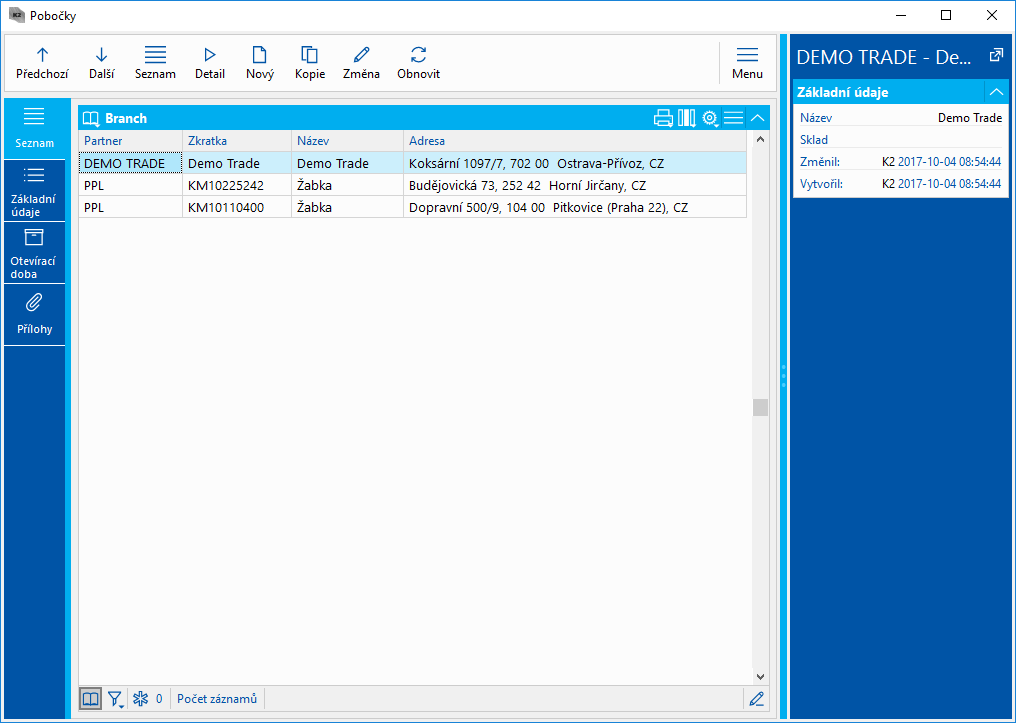Click the Počet záznamů record count button
1016x723 pixels.
coord(217,699)
